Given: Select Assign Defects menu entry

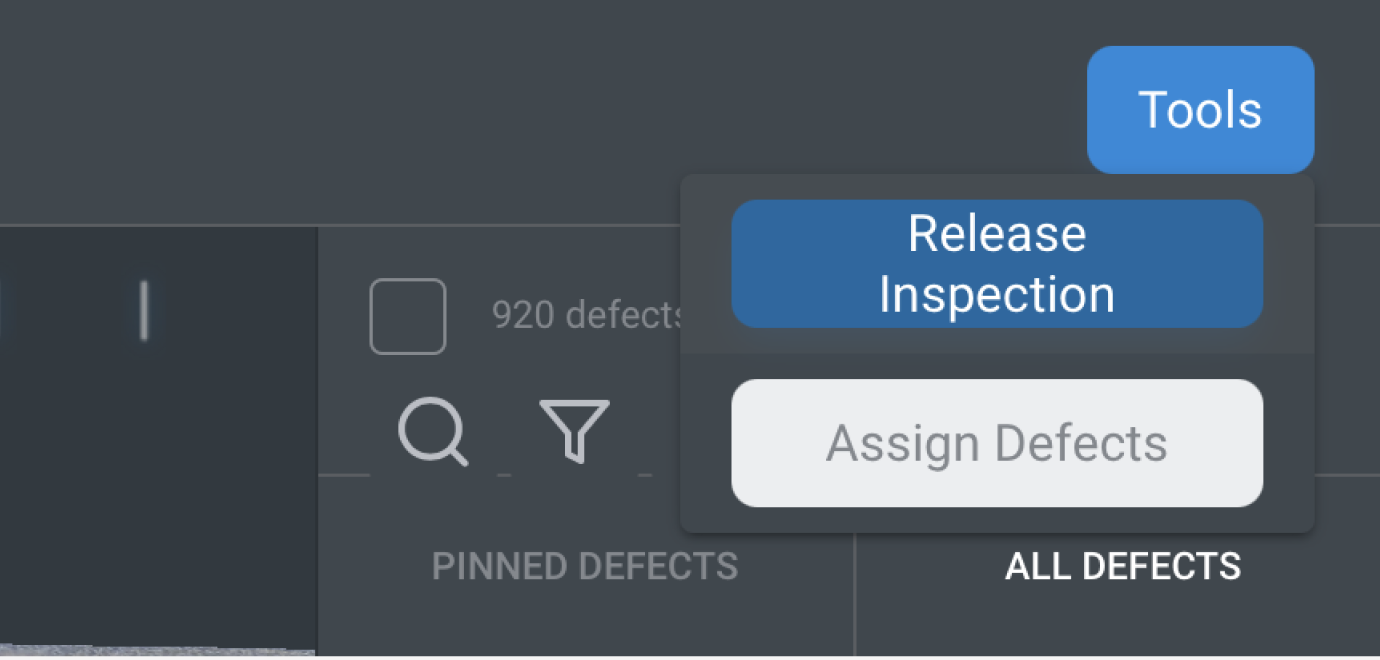Looking at the screenshot, I should (x=997, y=443).
